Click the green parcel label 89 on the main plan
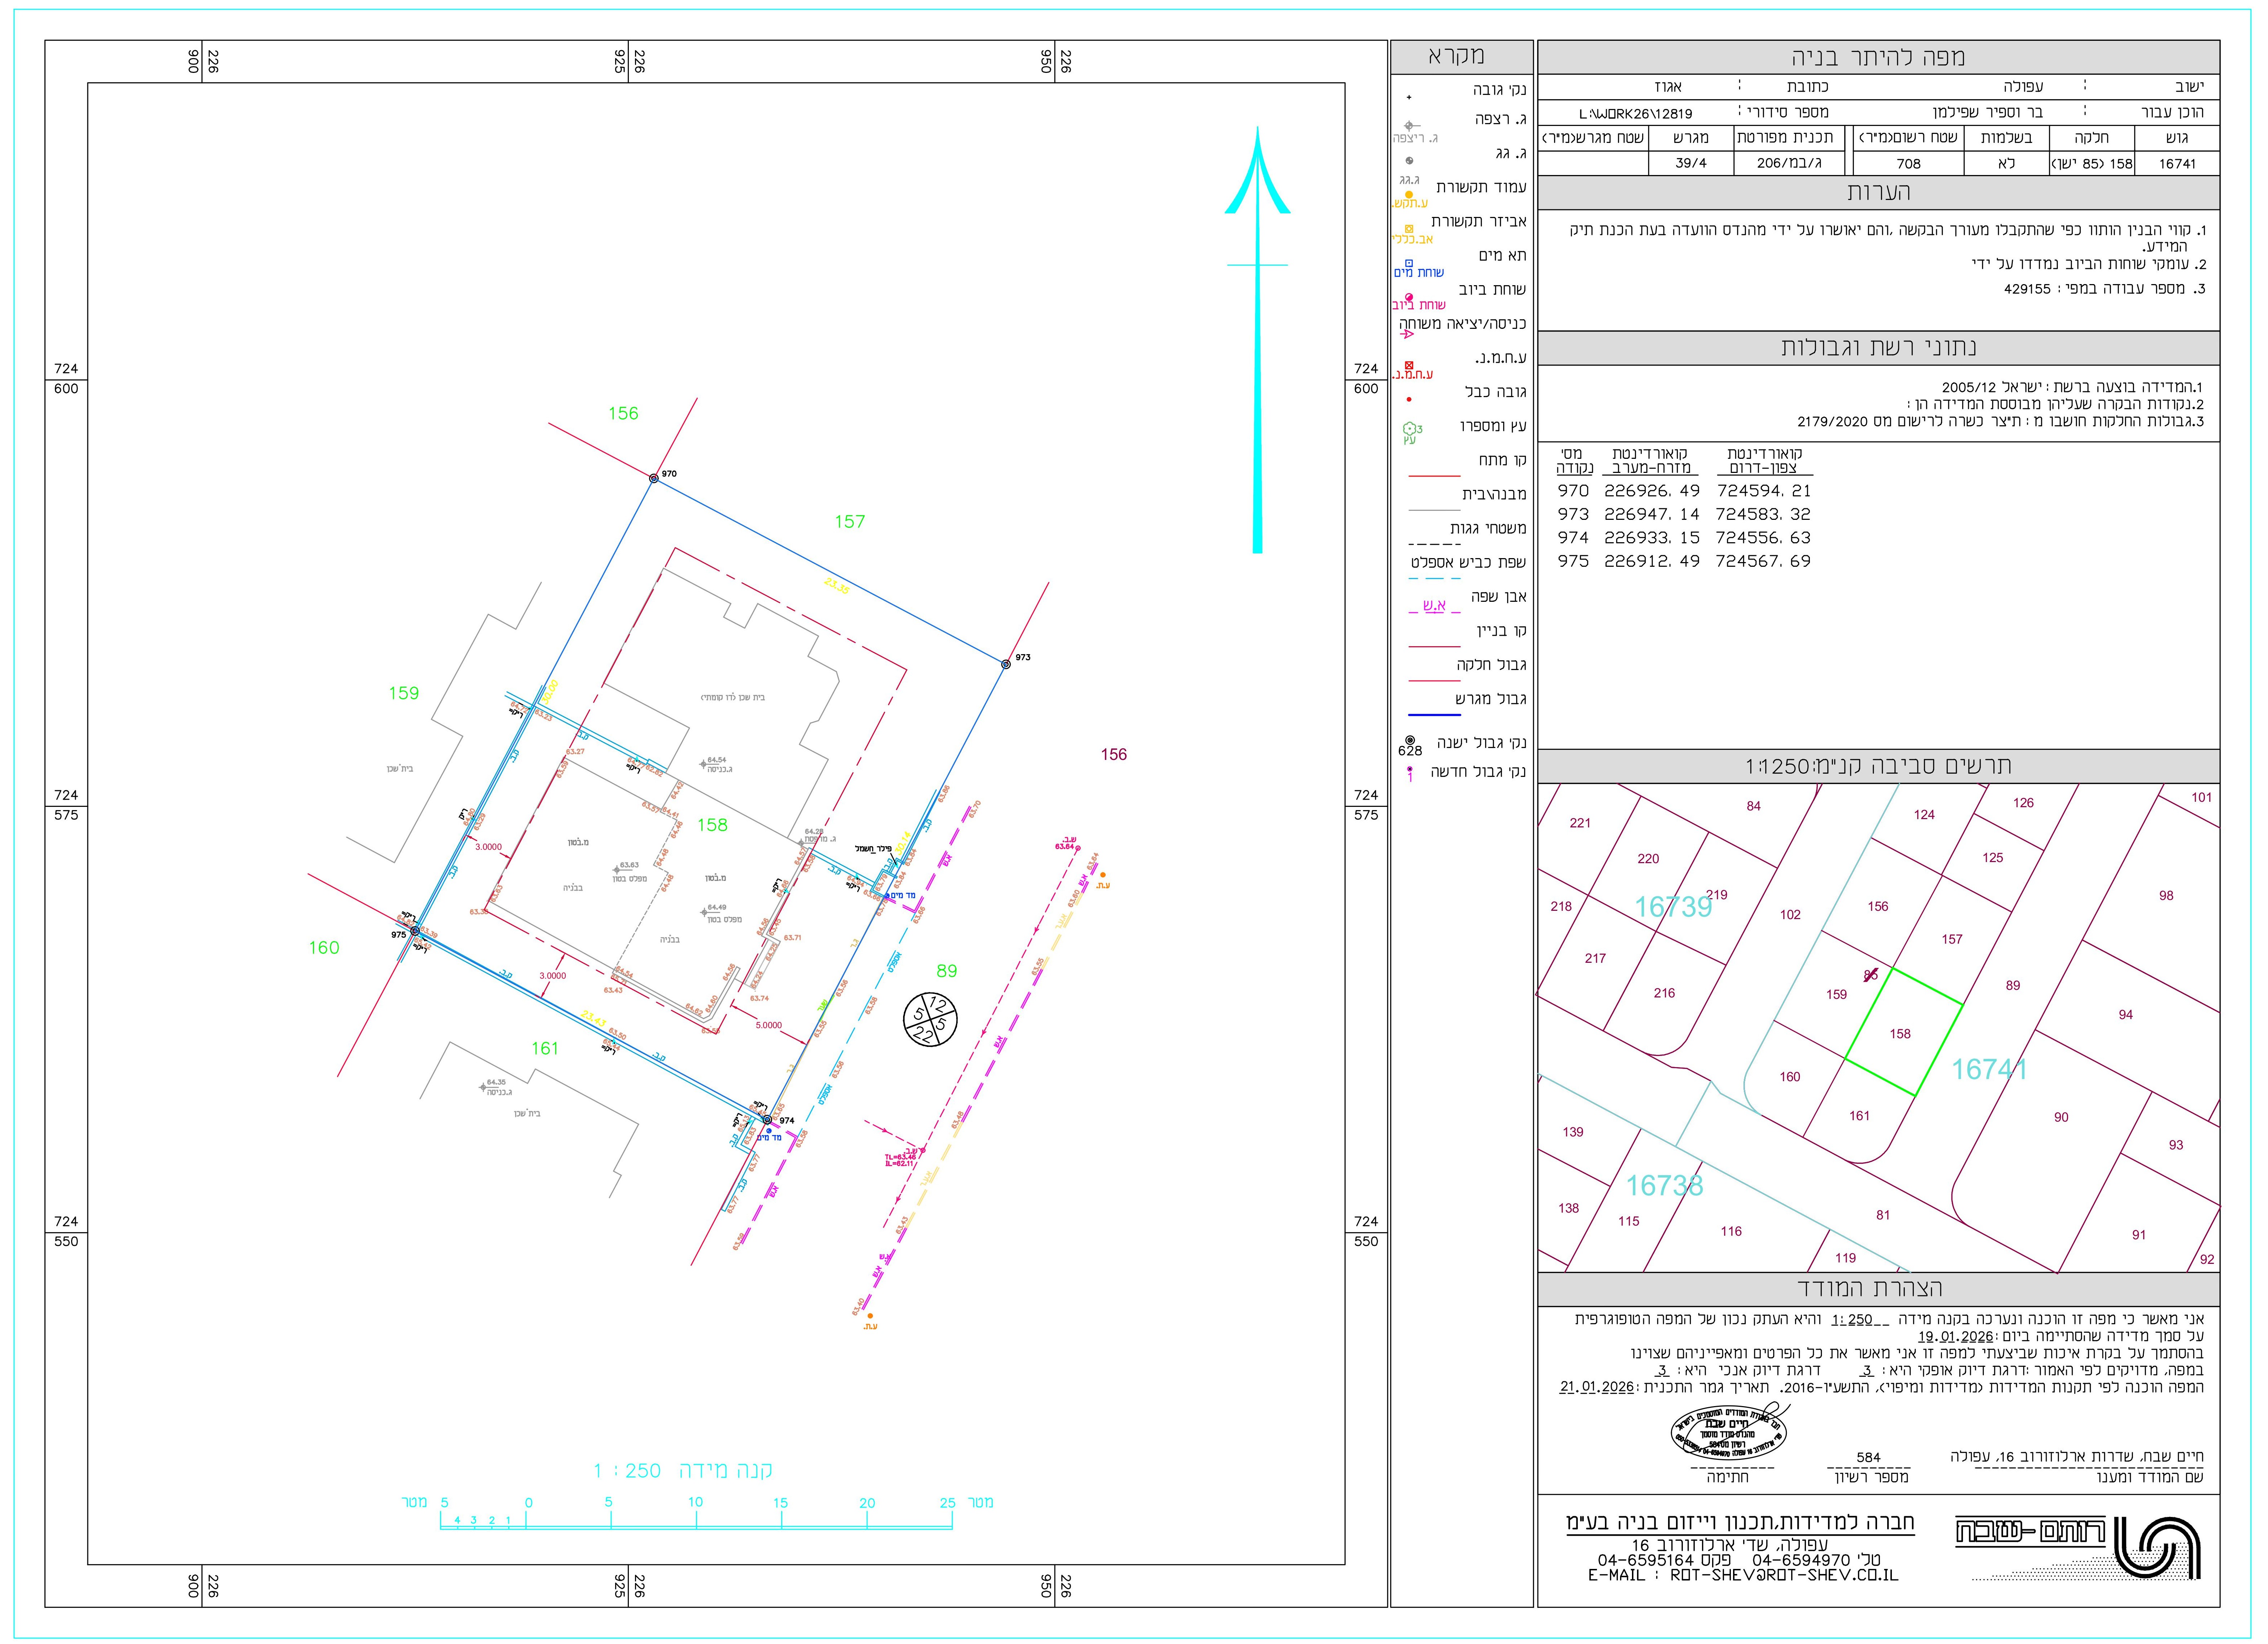The image size is (2268, 1644). tap(947, 971)
